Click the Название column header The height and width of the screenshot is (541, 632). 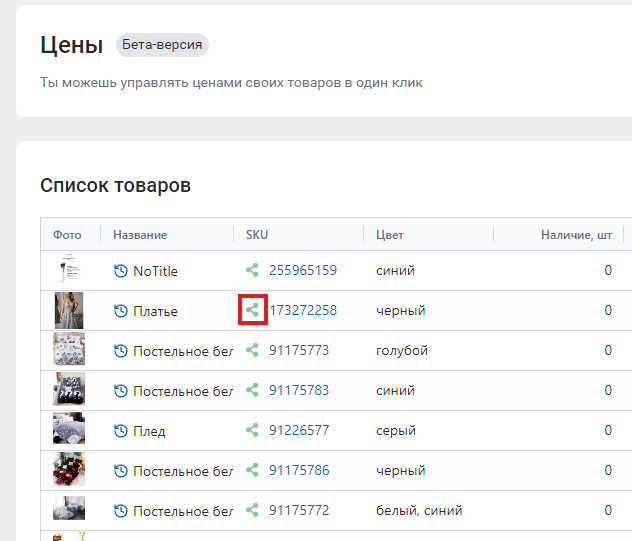140,235
